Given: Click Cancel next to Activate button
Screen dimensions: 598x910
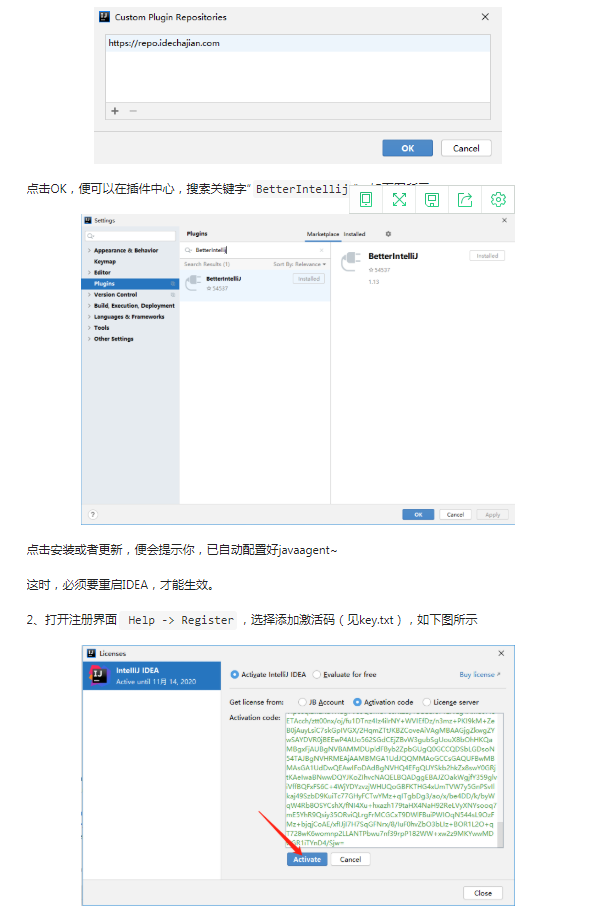Looking at the screenshot, I should click(350, 860).
